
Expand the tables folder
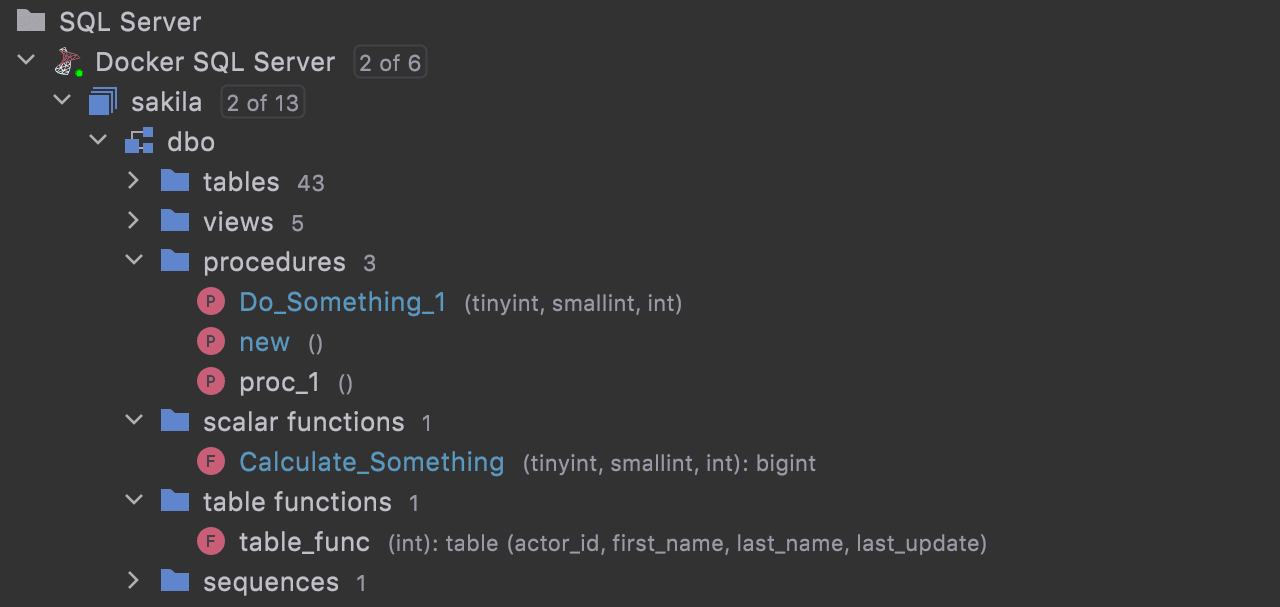pyautogui.click(x=134, y=181)
